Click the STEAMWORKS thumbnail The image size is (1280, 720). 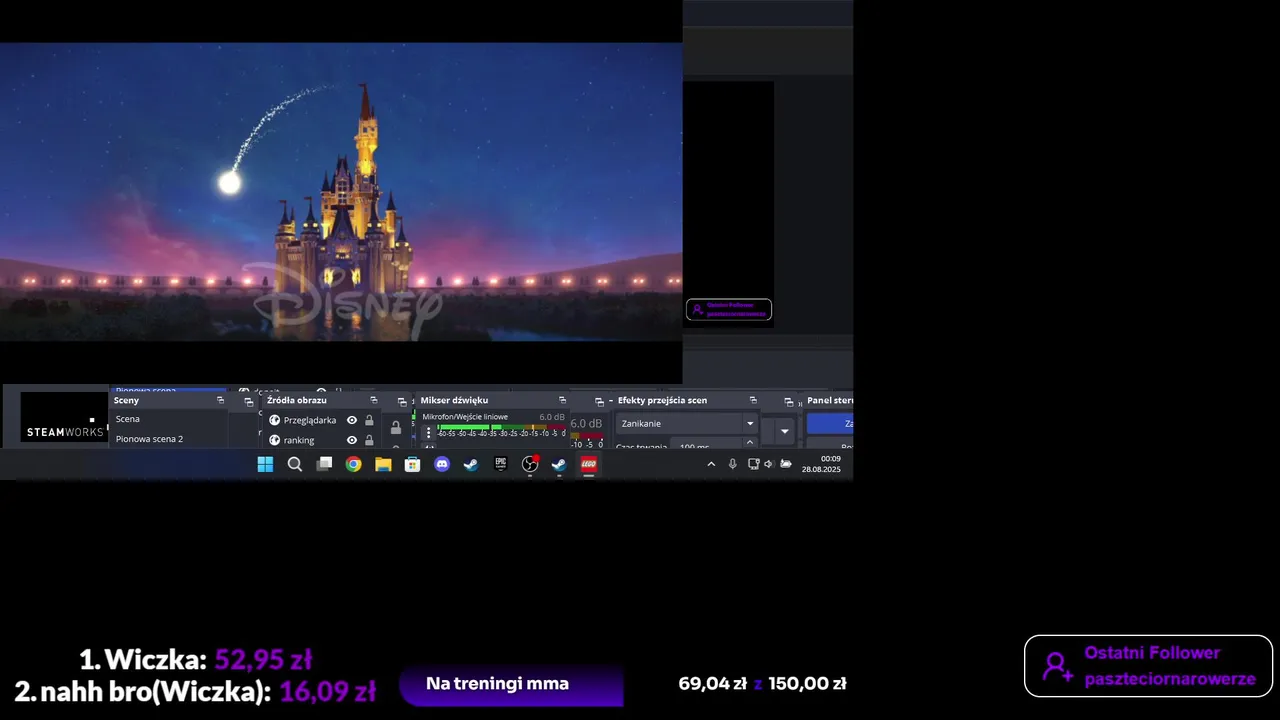64,417
